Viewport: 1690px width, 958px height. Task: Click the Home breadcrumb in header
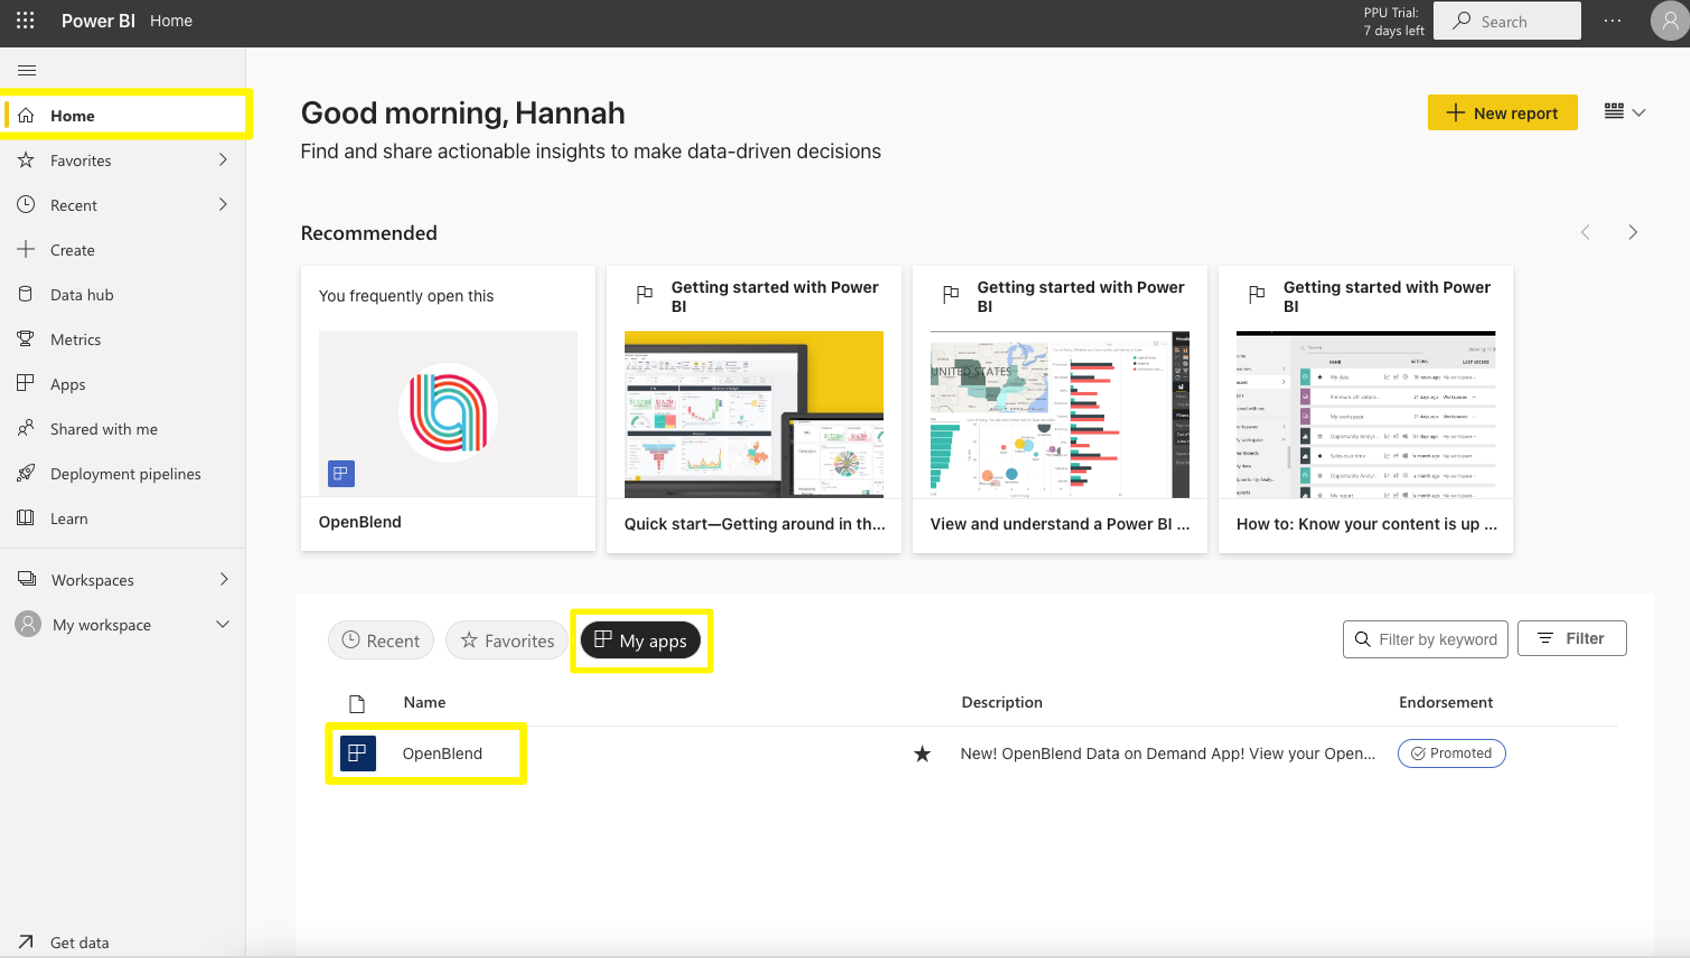[171, 20]
